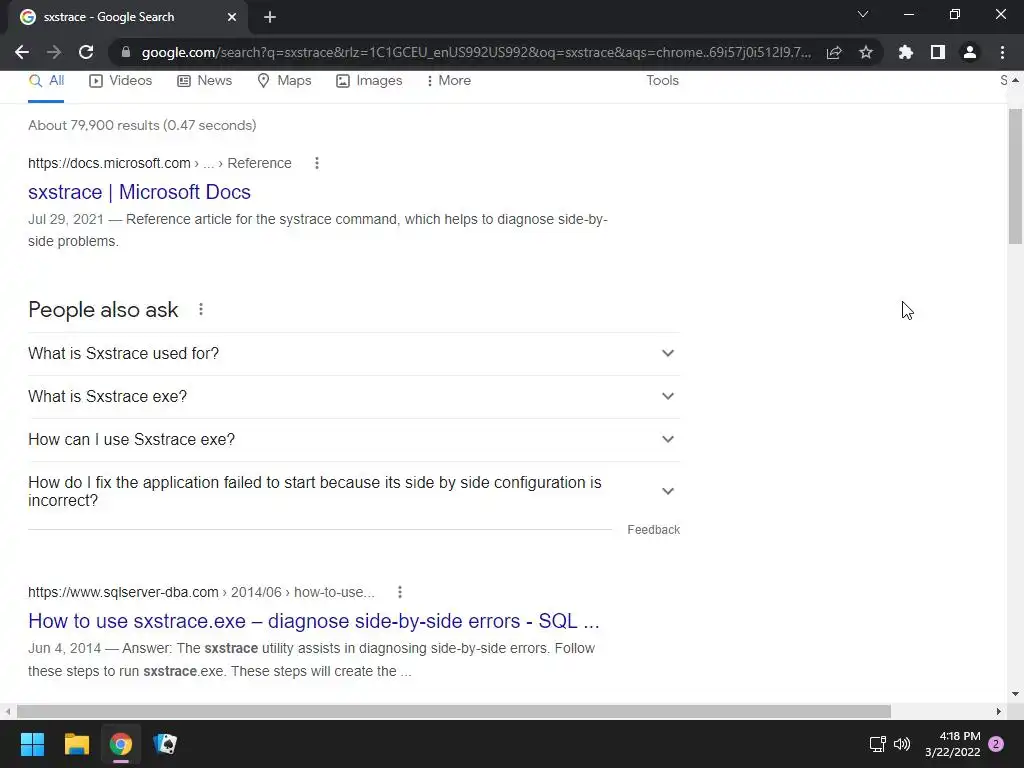Image resolution: width=1024 pixels, height=768 pixels.
Task: Switch to Videos results
Action: coord(121,81)
